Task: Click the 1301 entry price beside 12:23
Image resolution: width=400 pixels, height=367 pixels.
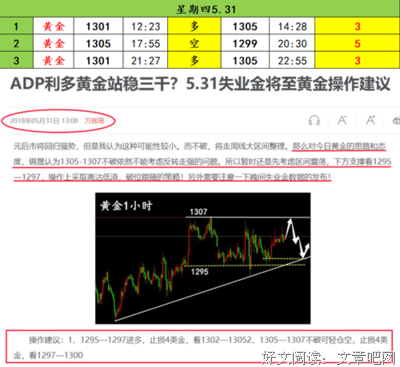Action: click(x=98, y=26)
